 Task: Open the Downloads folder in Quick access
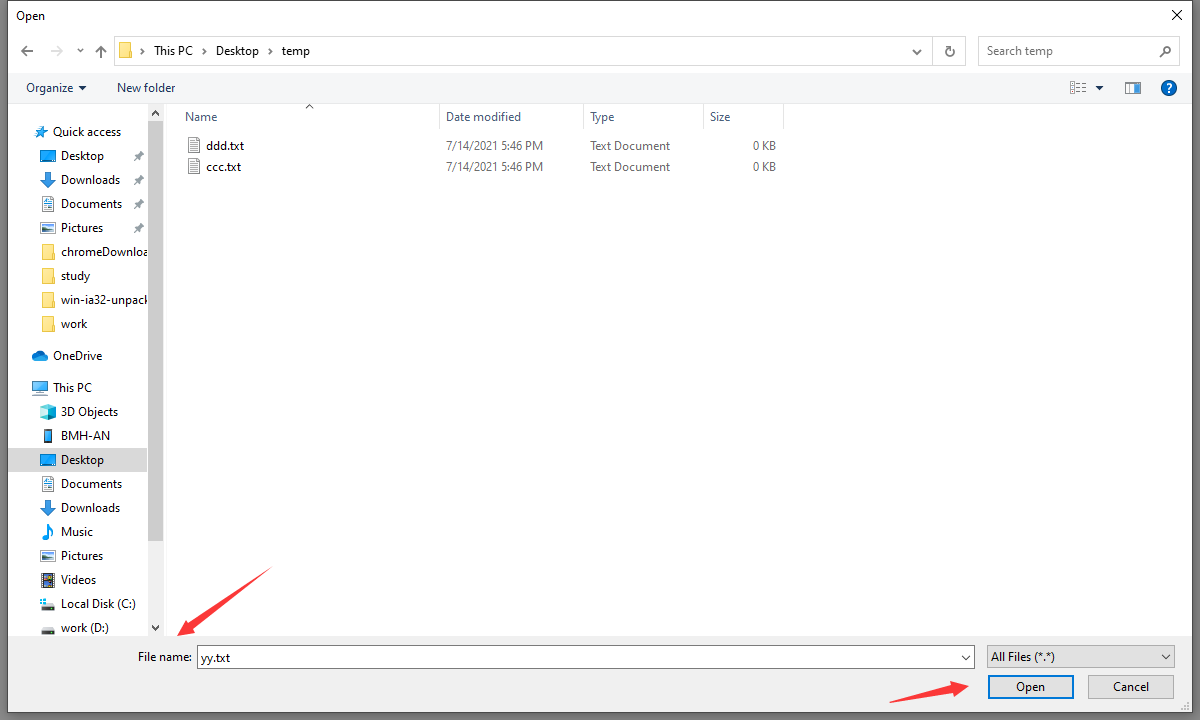tap(88, 179)
